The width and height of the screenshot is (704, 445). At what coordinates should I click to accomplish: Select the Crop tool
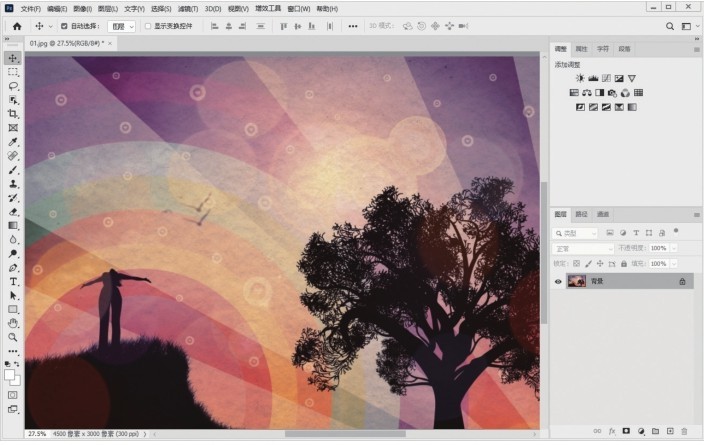tap(13, 114)
